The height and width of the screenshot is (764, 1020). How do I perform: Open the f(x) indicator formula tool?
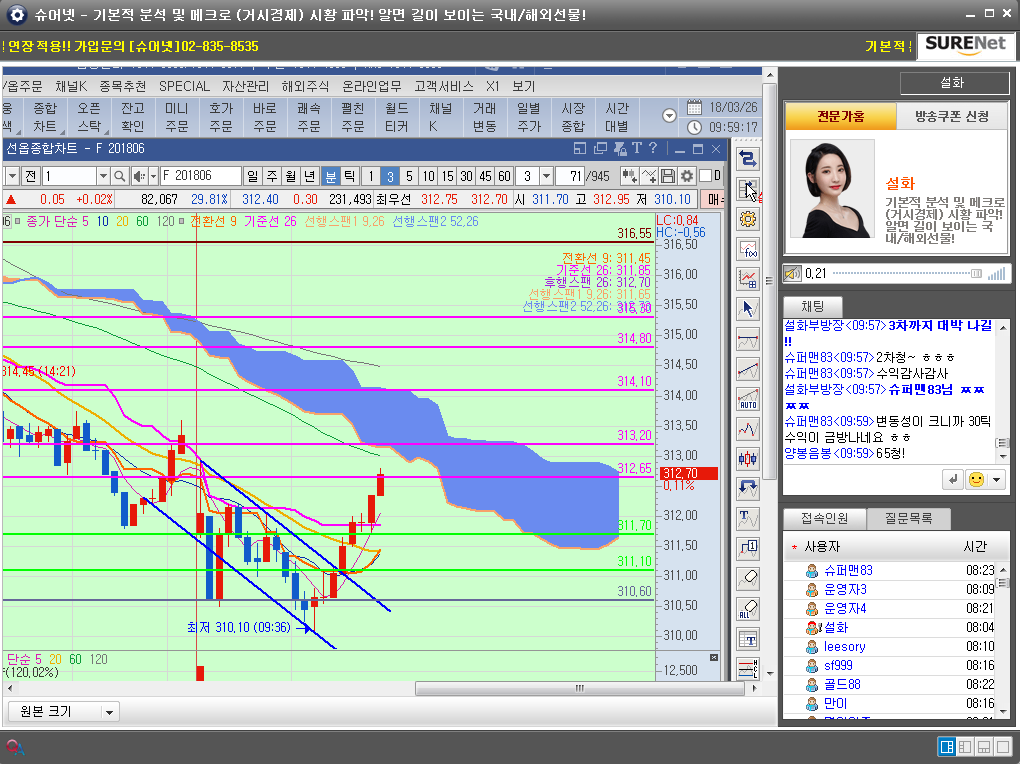tap(747, 249)
